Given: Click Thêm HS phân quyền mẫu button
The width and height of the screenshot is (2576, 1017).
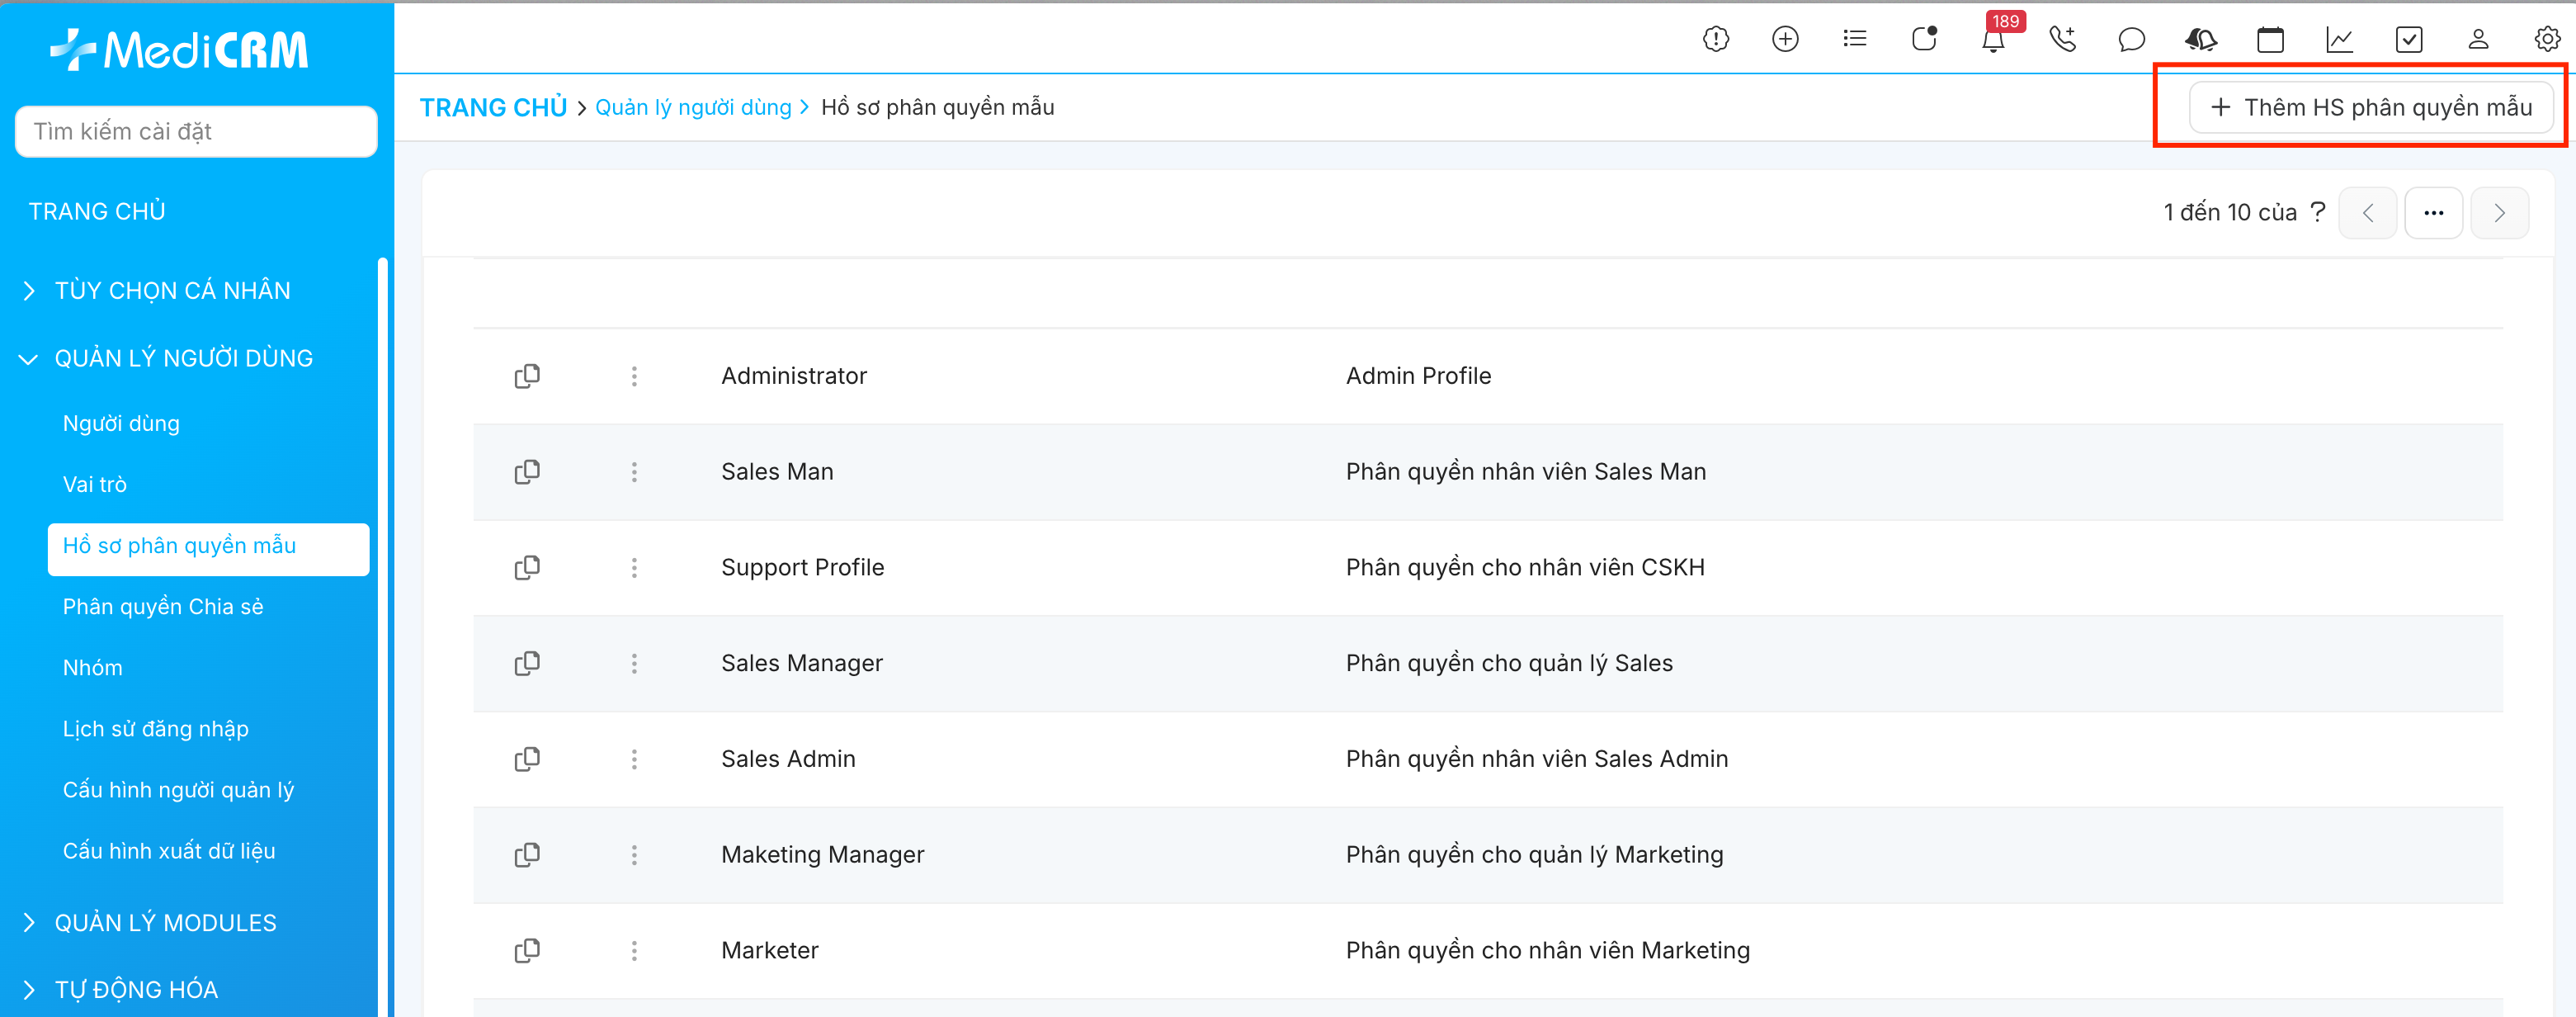Looking at the screenshot, I should click(2371, 107).
